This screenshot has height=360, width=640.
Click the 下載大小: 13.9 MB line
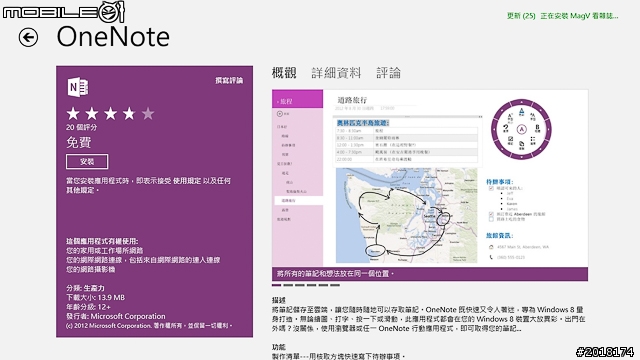pyautogui.click(x=96, y=298)
